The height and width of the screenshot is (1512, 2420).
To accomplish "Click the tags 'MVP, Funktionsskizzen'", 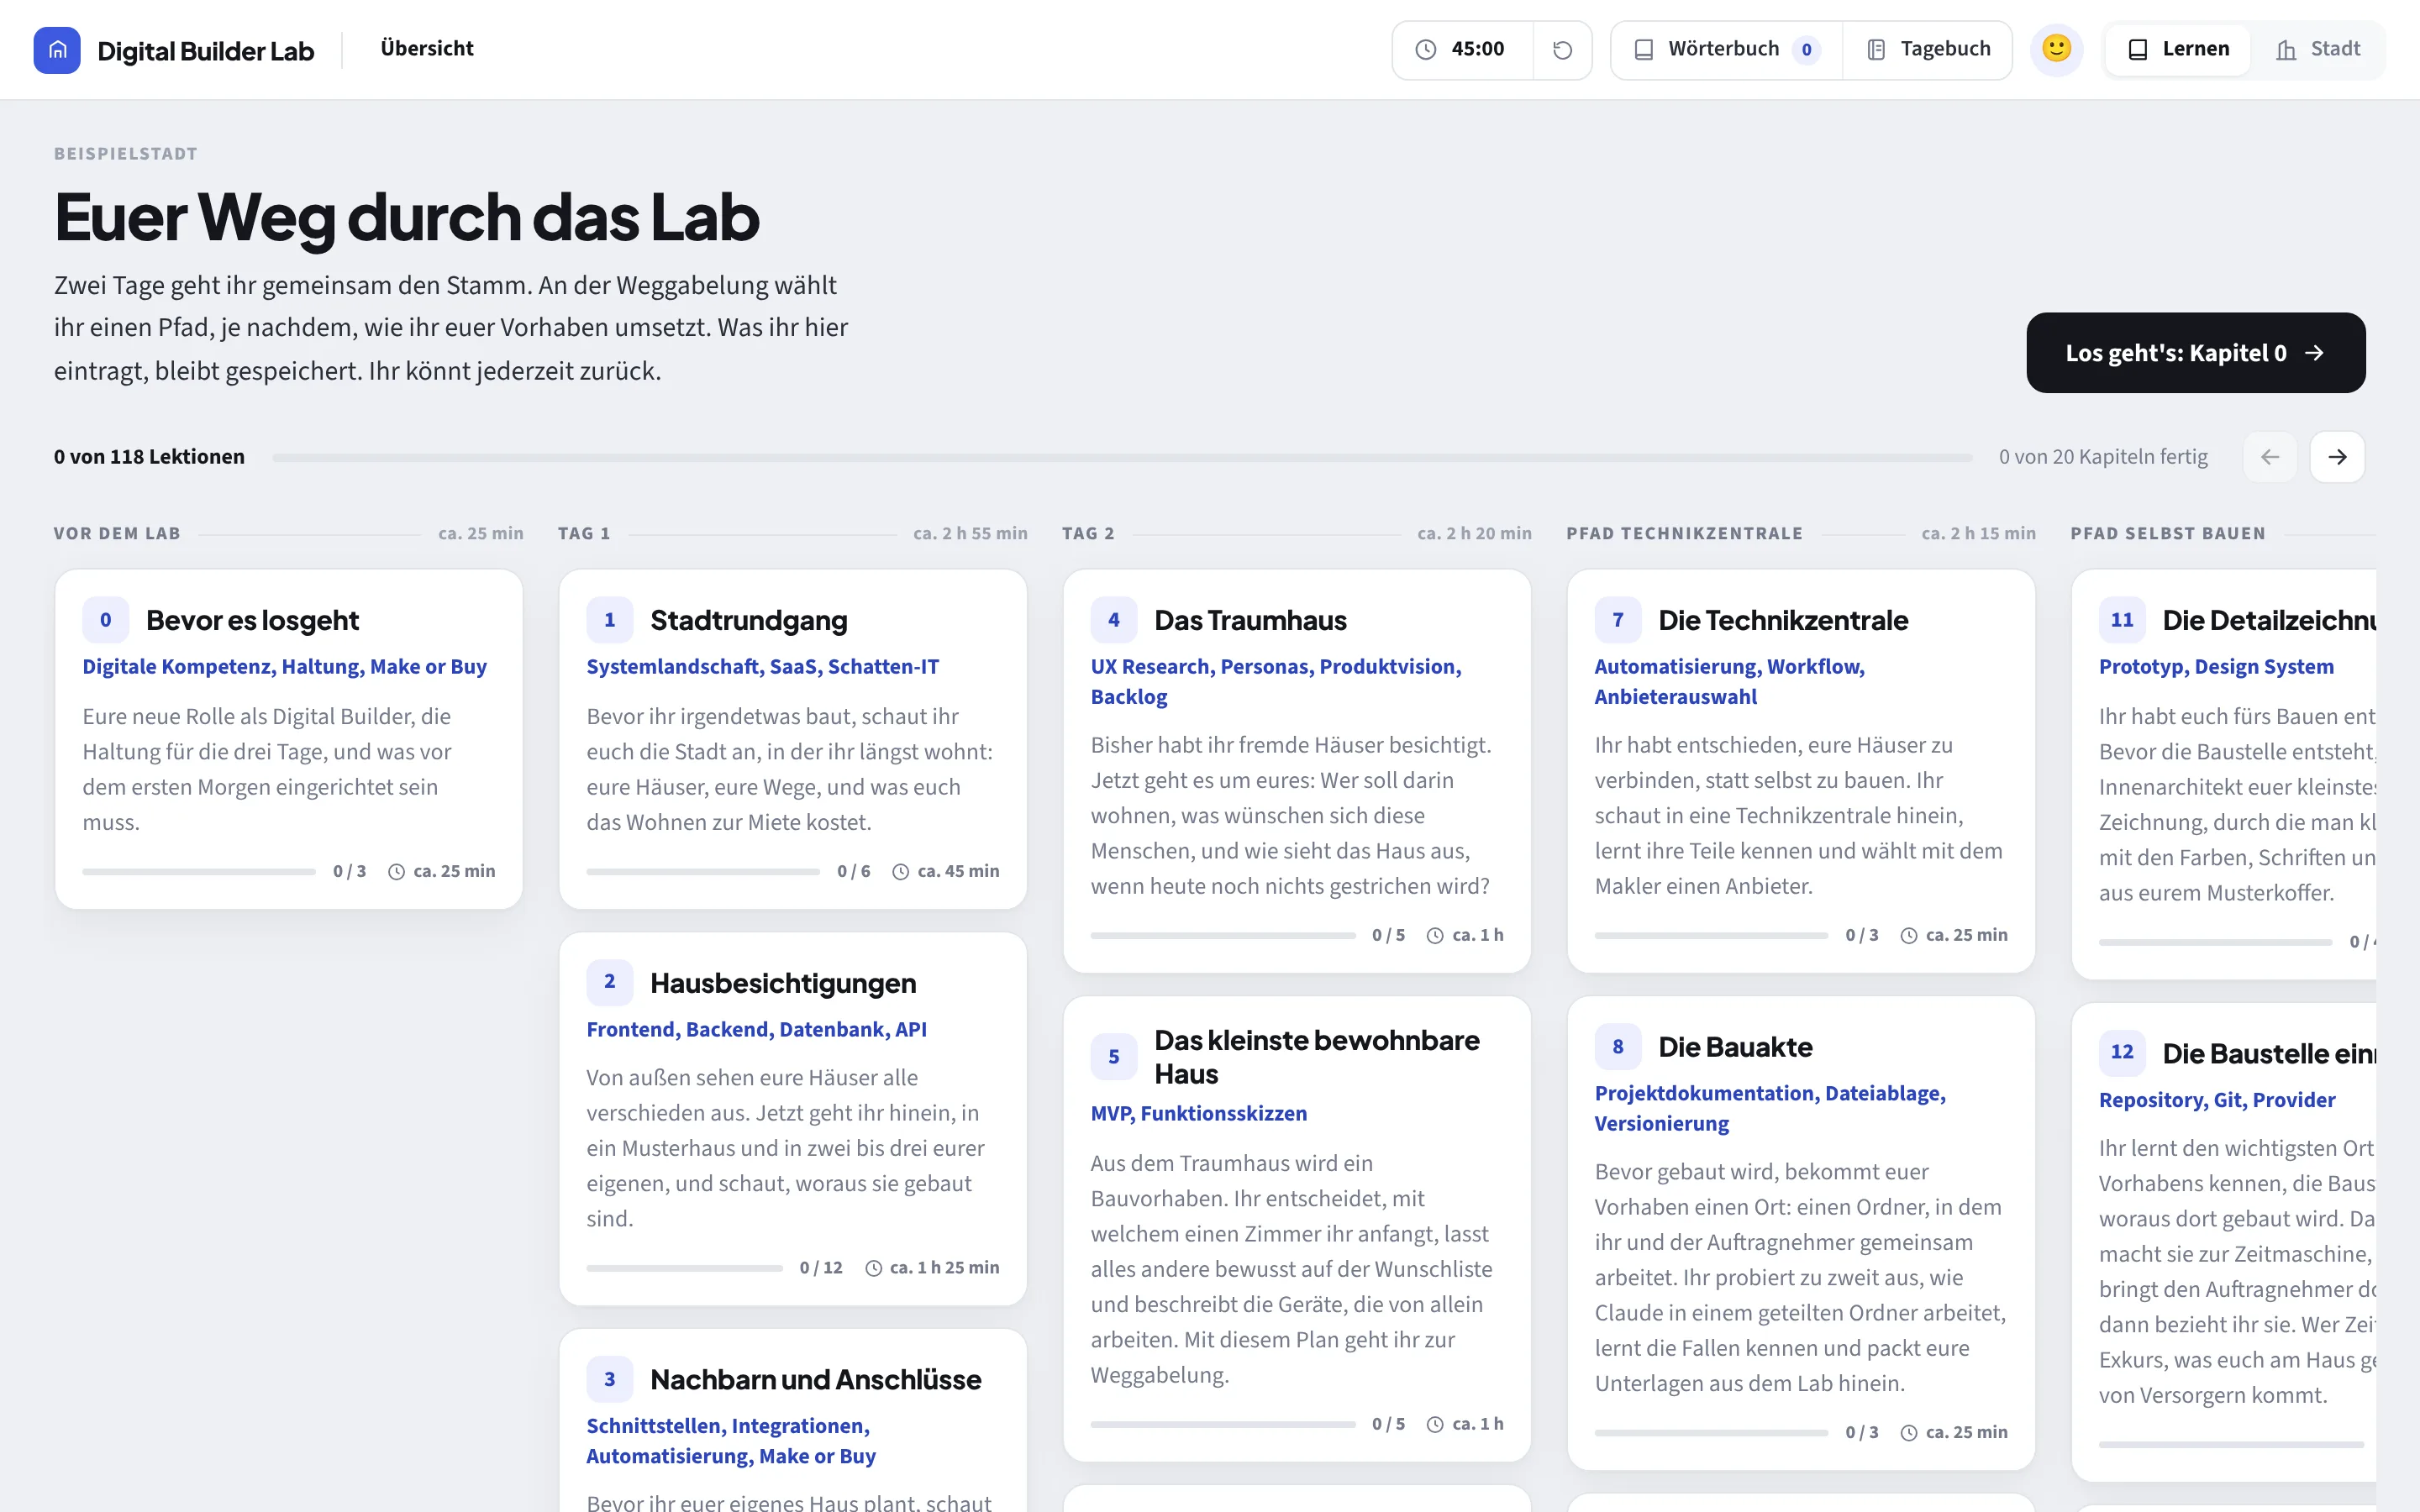I will (1198, 1113).
